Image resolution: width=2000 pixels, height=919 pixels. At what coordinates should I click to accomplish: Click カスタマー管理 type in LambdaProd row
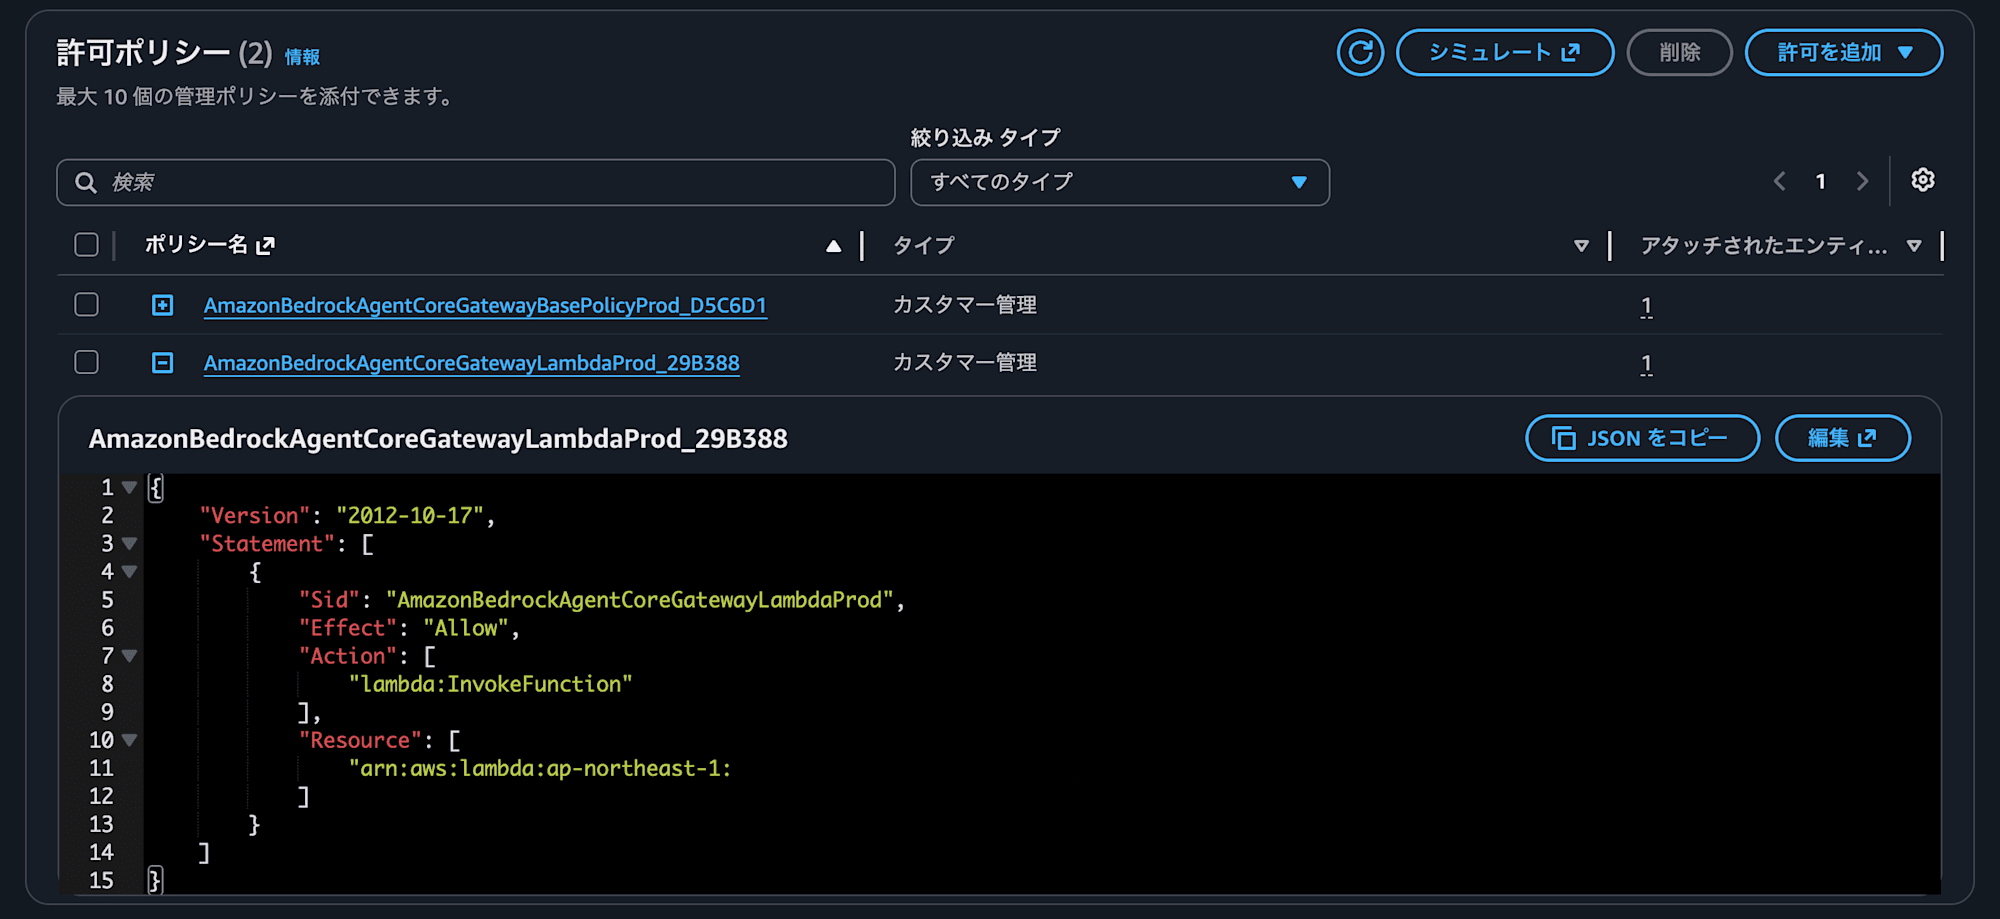964,362
